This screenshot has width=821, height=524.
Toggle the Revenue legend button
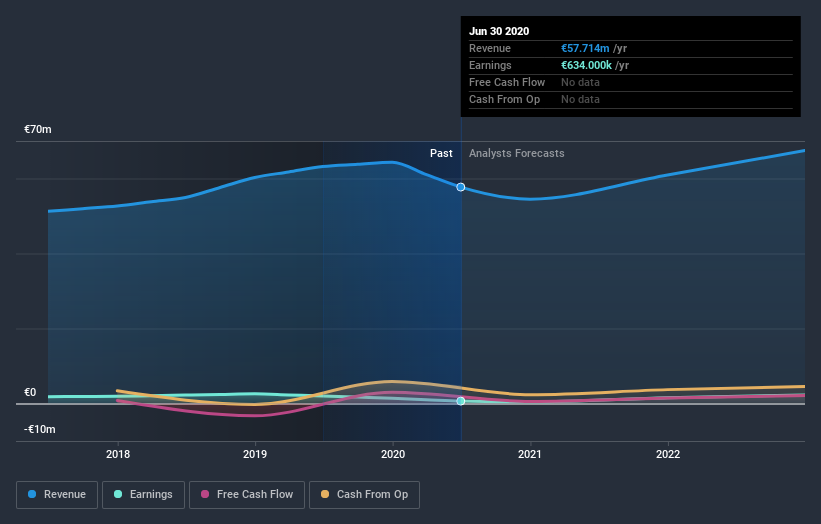57,495
